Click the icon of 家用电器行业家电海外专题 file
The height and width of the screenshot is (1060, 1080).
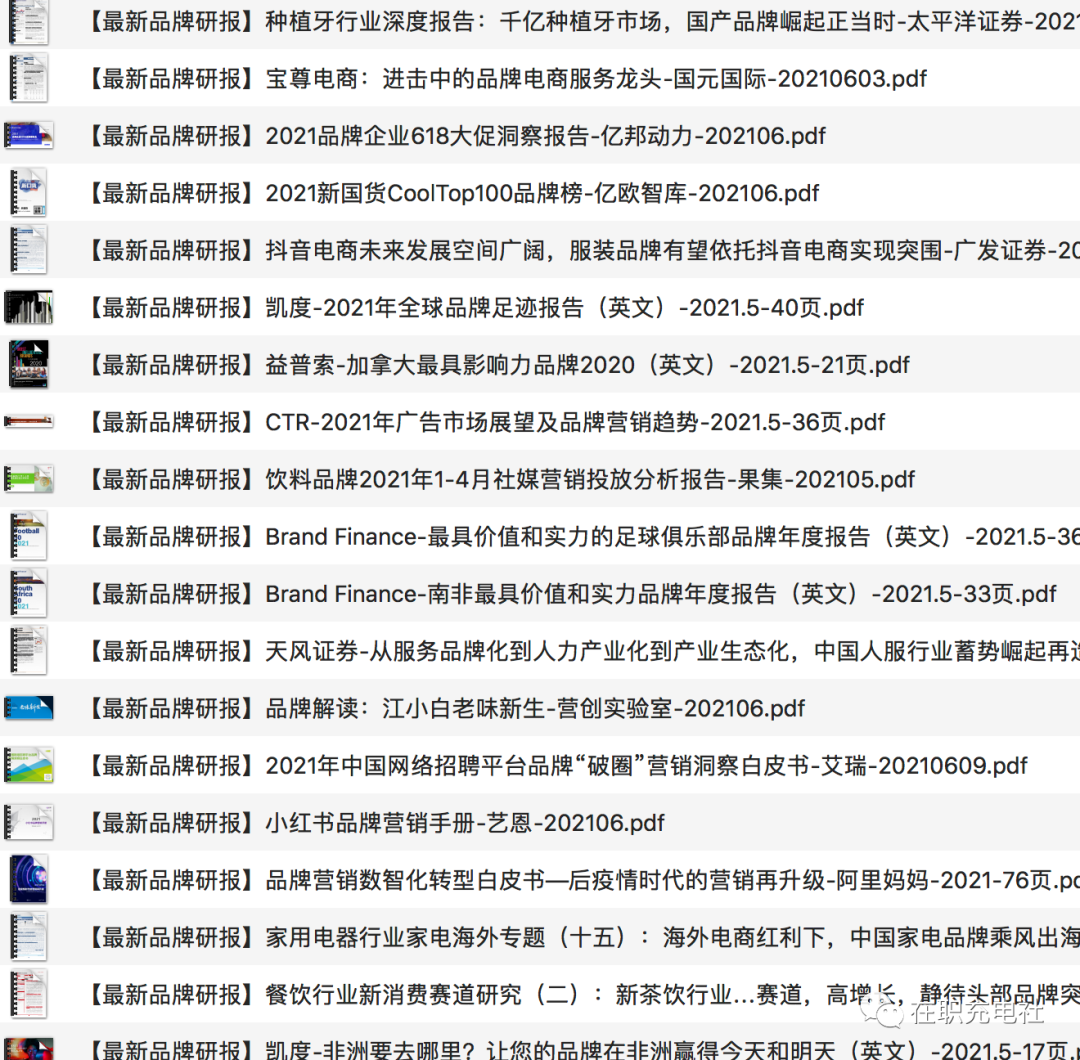click(x=28, y=936)
